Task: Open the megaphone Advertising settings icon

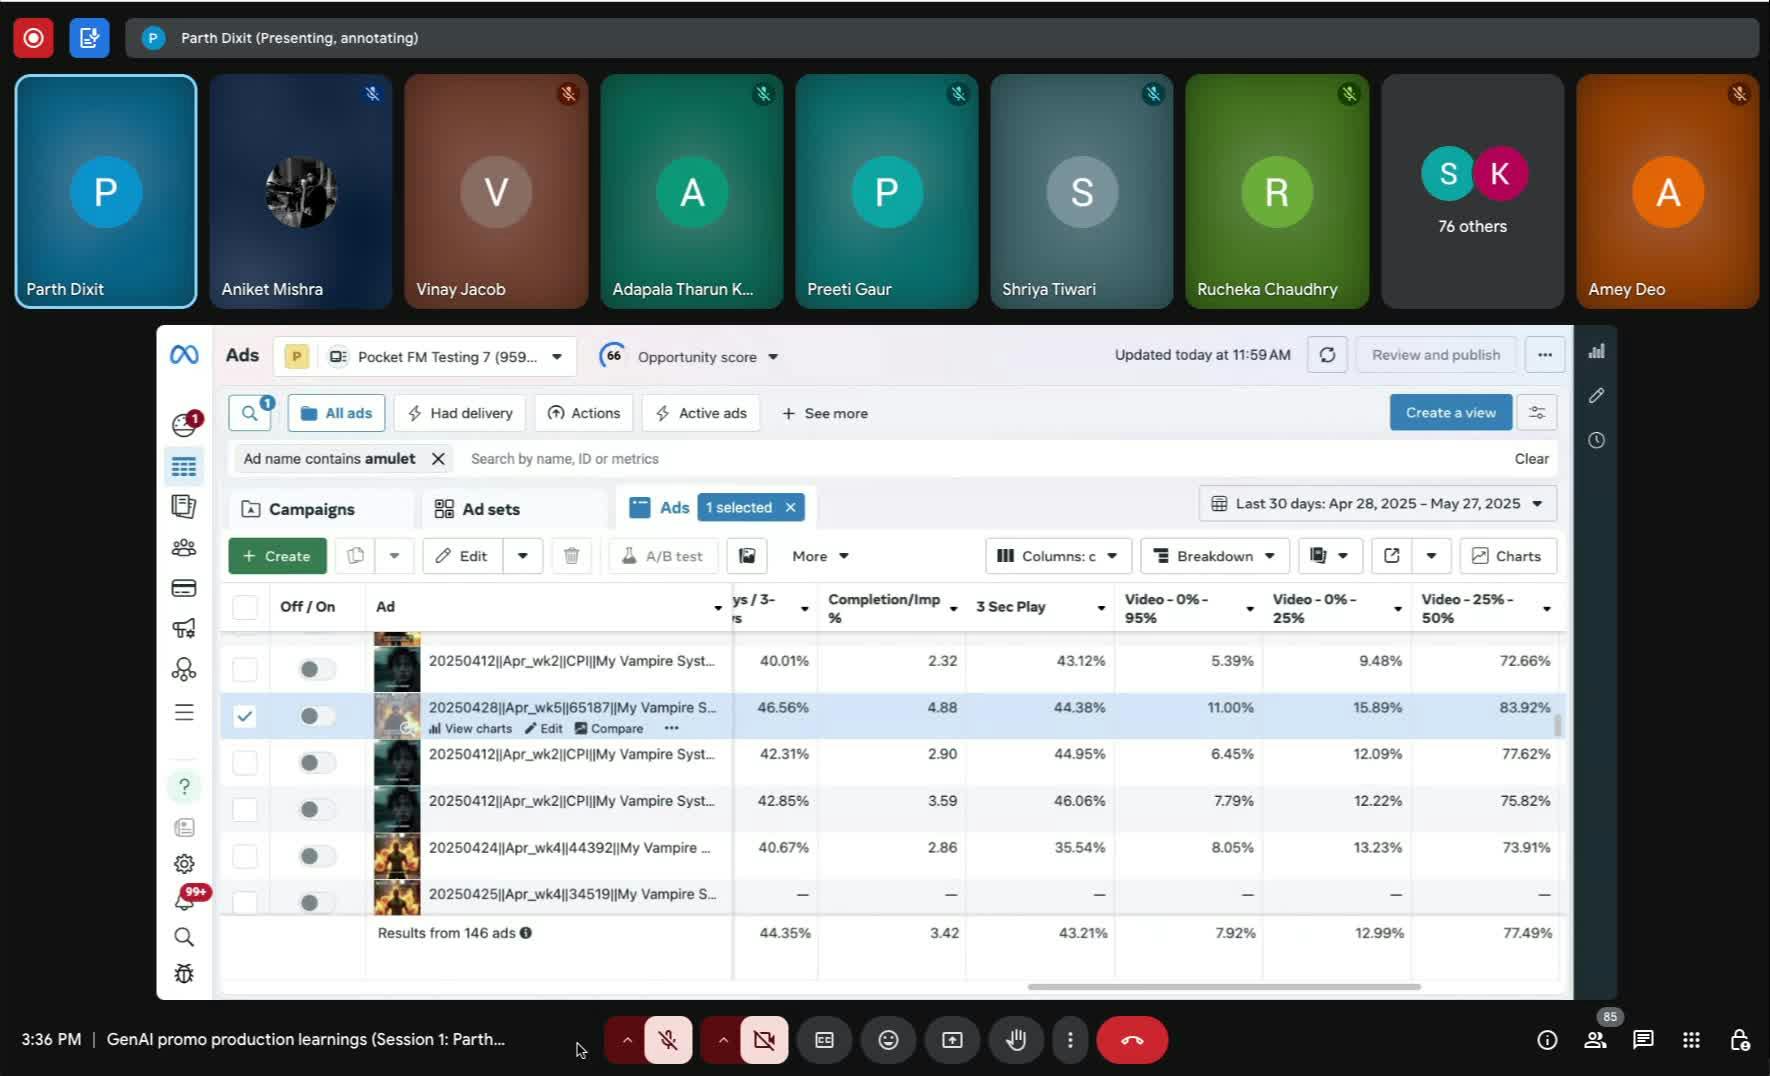Action: [x=184, y=628]
